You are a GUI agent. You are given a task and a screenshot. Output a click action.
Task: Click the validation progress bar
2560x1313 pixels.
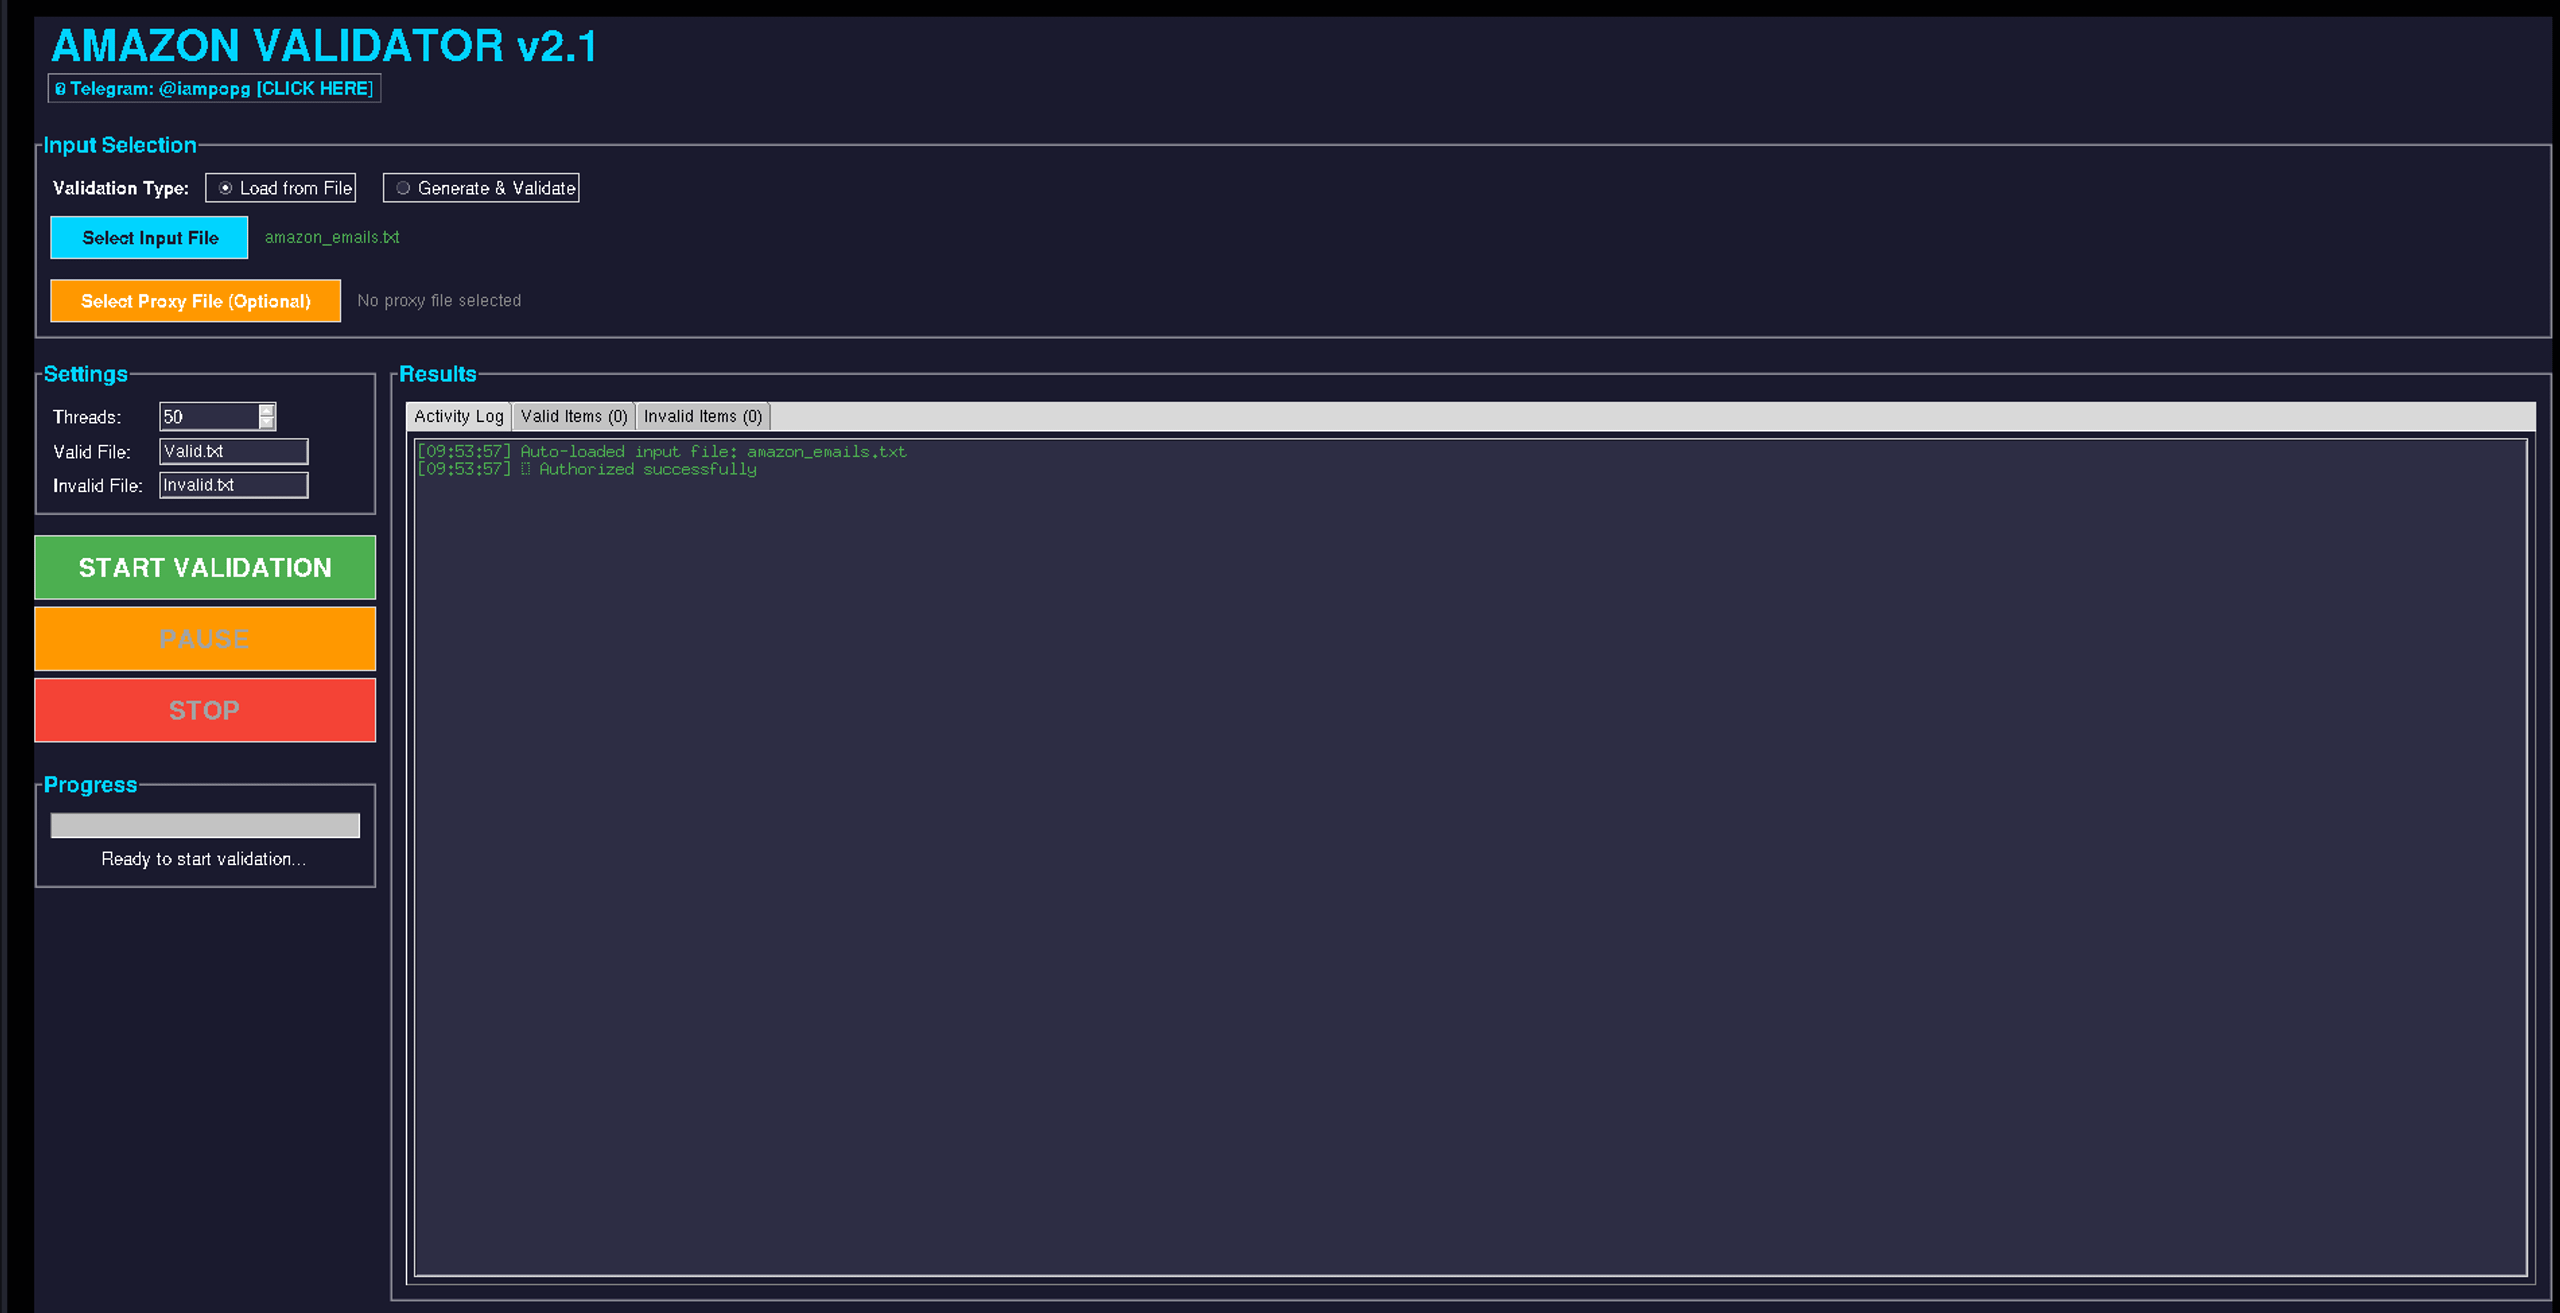click(x=205, y=825)
